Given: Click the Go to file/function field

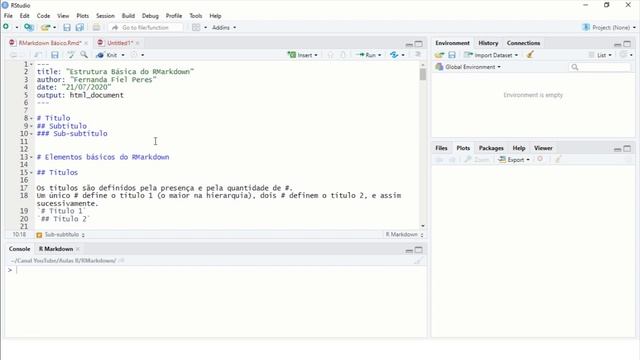Looking at the screenshot, I should tap(147, 27).
